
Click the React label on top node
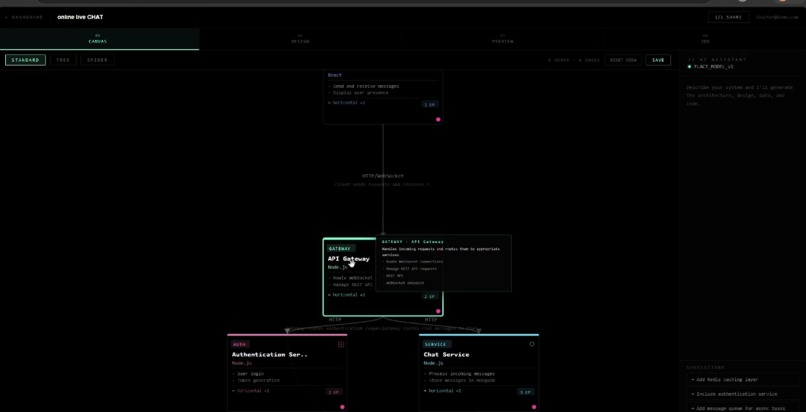click(x=335, y=75)
